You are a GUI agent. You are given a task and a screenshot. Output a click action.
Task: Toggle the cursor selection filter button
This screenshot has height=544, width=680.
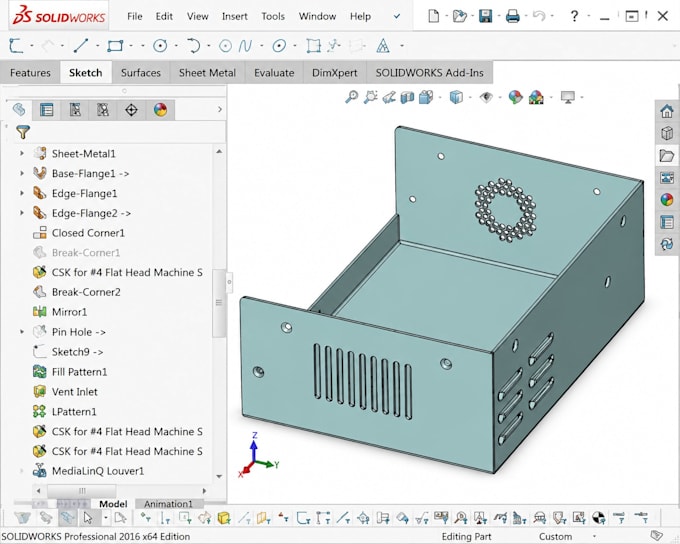88,518
